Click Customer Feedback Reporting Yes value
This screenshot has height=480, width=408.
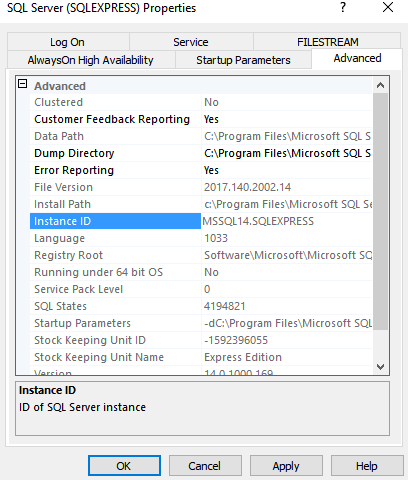211,119
